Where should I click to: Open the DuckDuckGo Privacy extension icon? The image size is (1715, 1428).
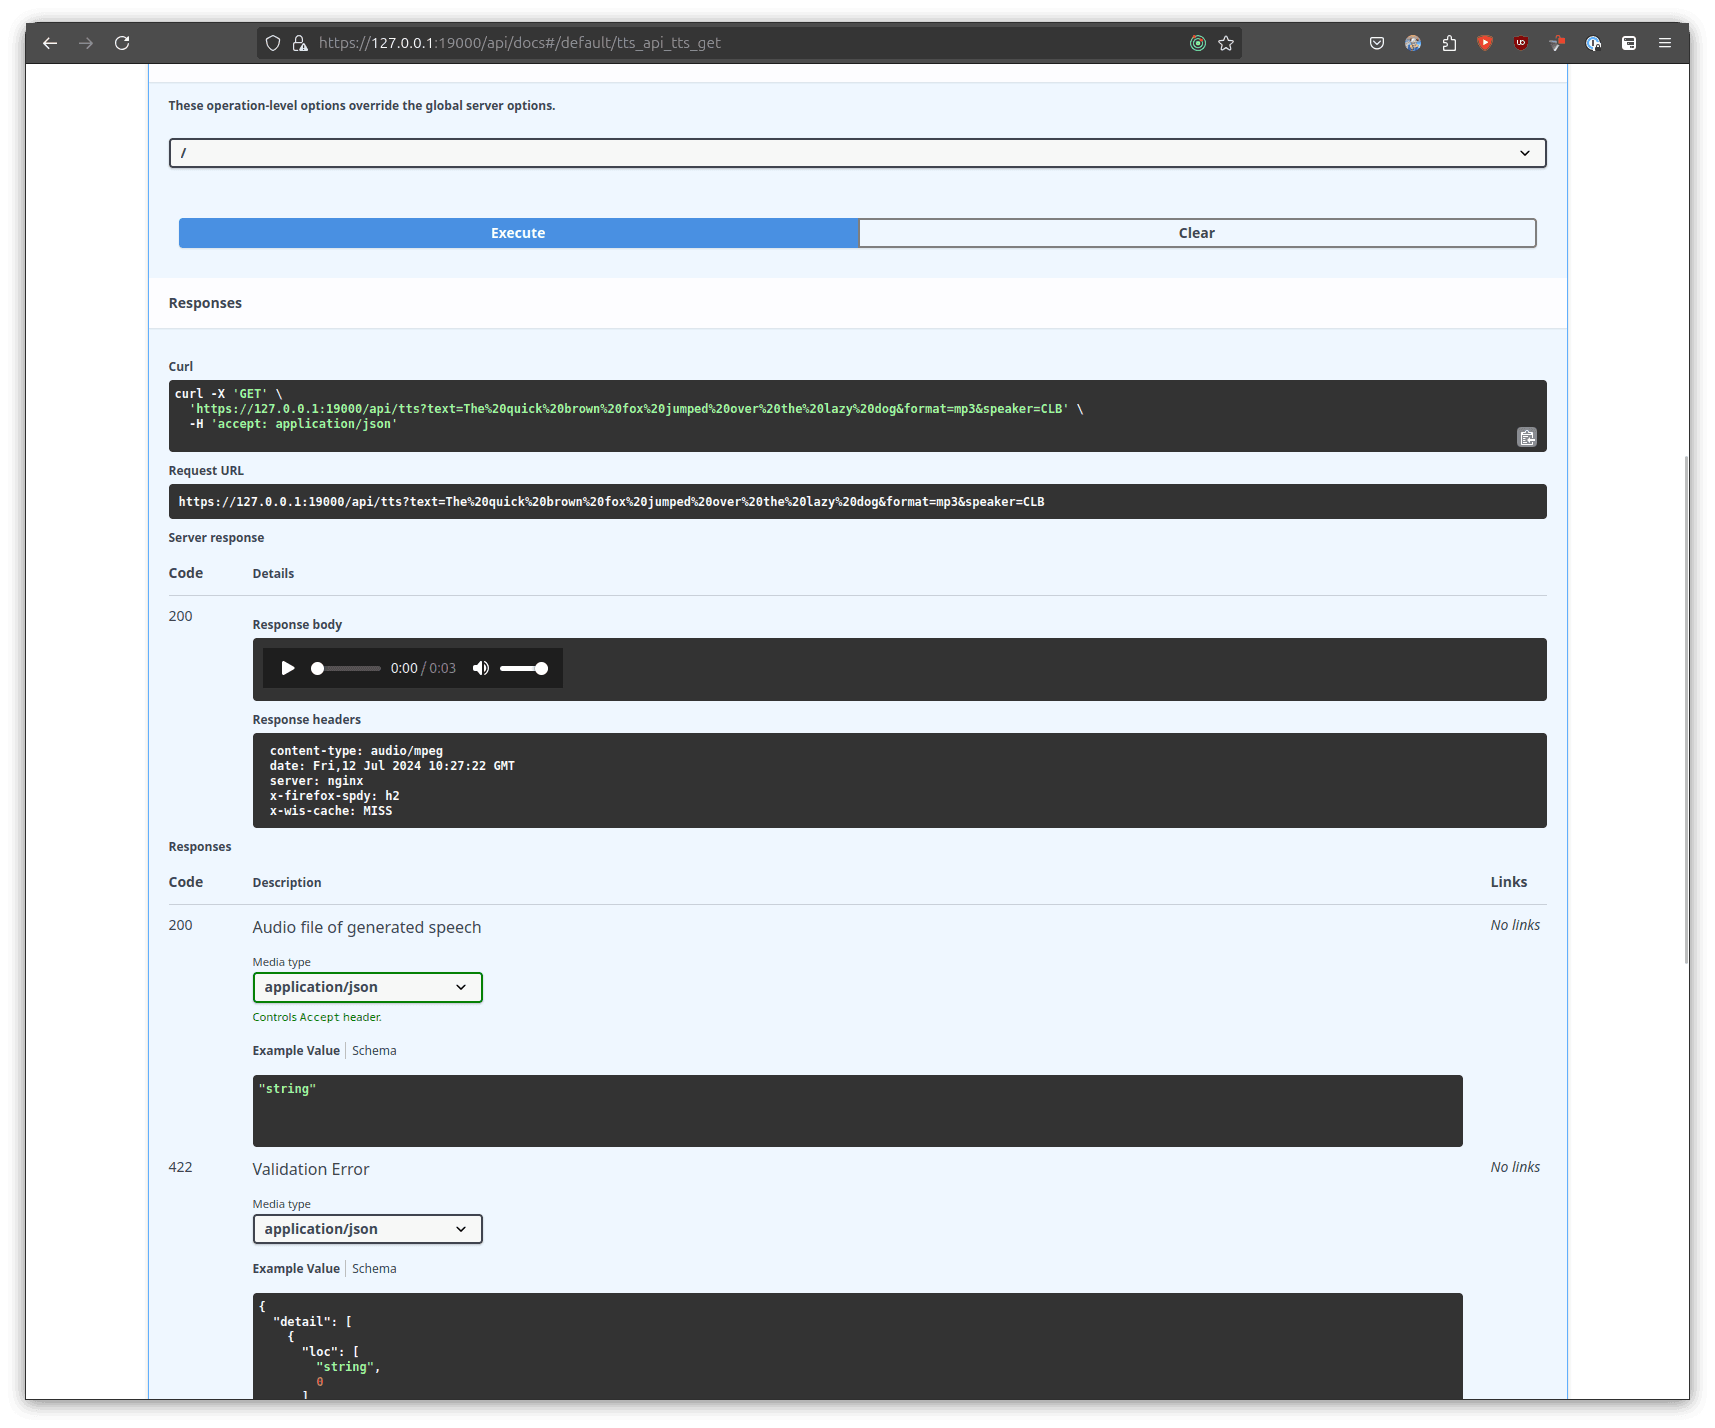1594,43
